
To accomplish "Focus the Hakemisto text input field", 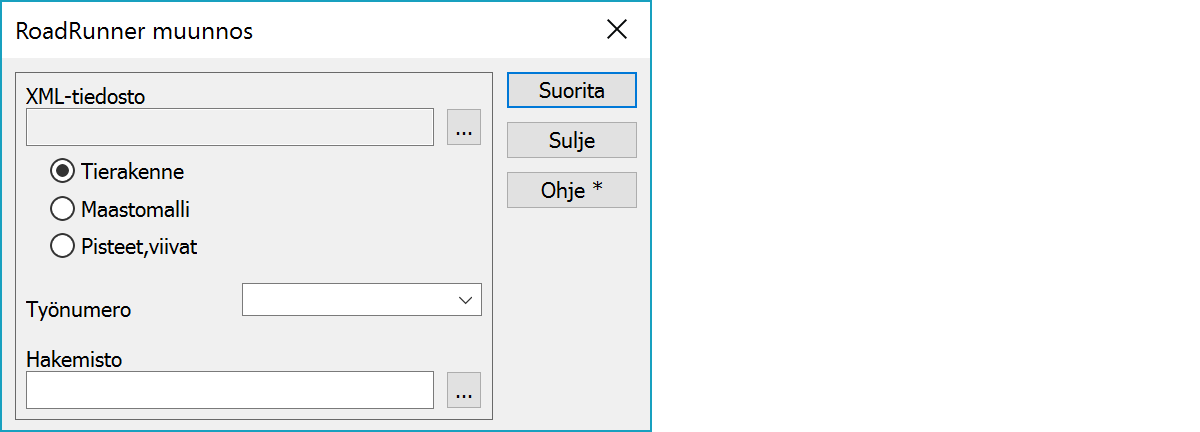I will coord(230,391).
